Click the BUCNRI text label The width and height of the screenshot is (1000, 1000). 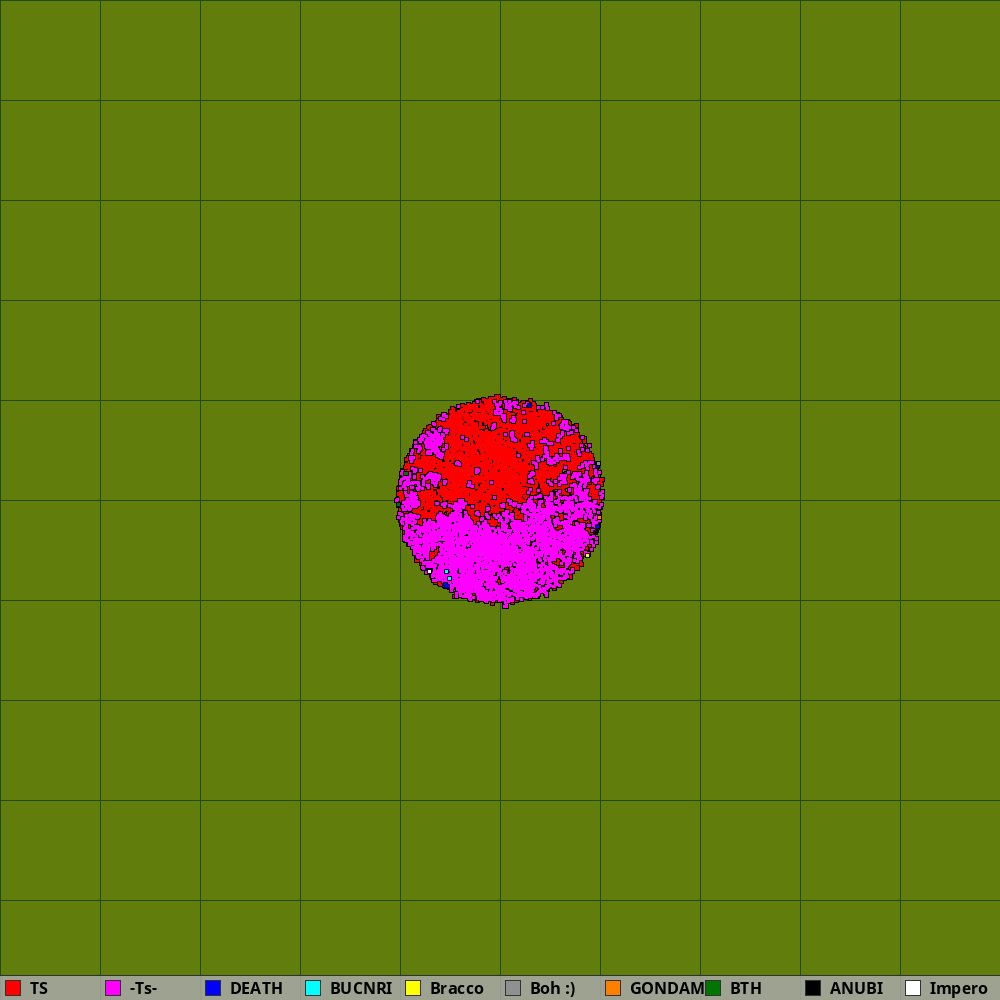361,988
